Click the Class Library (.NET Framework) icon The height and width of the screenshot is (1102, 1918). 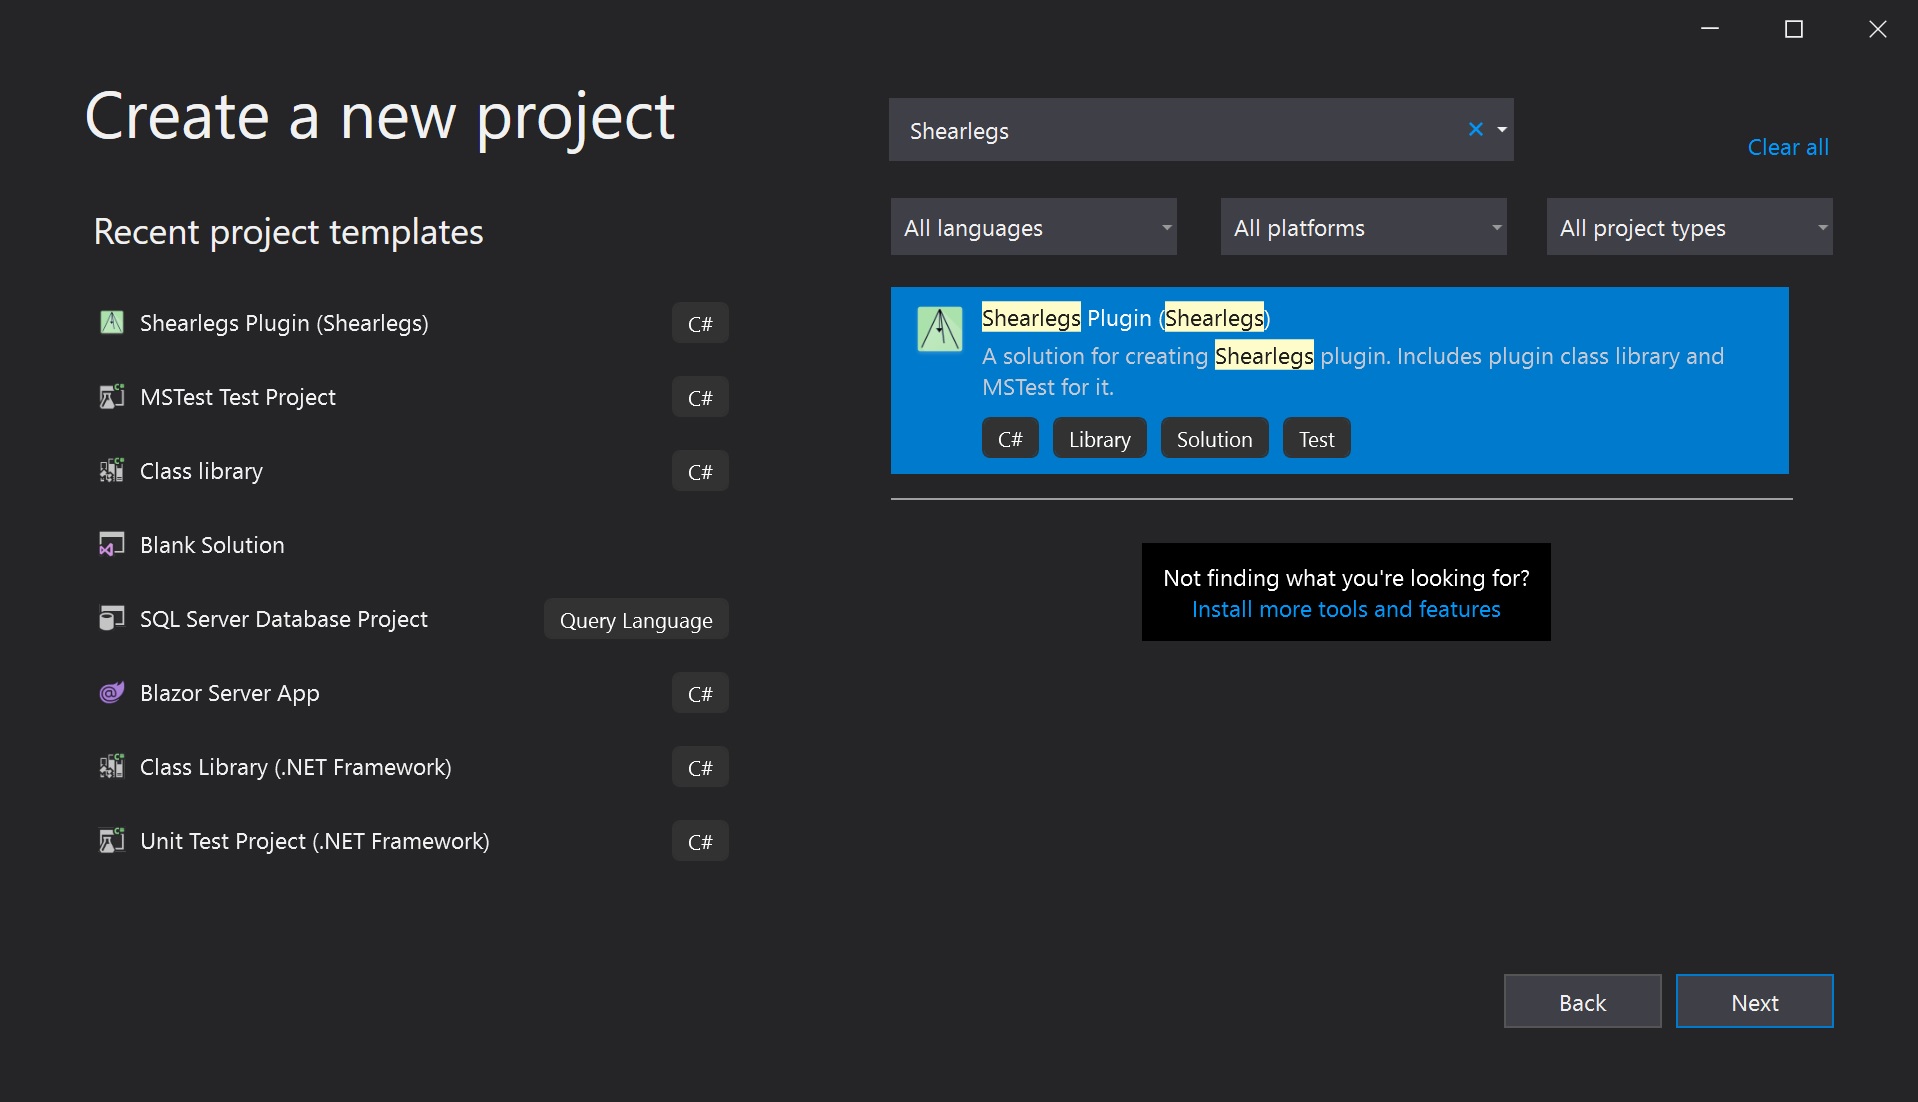tap(112, 766)
